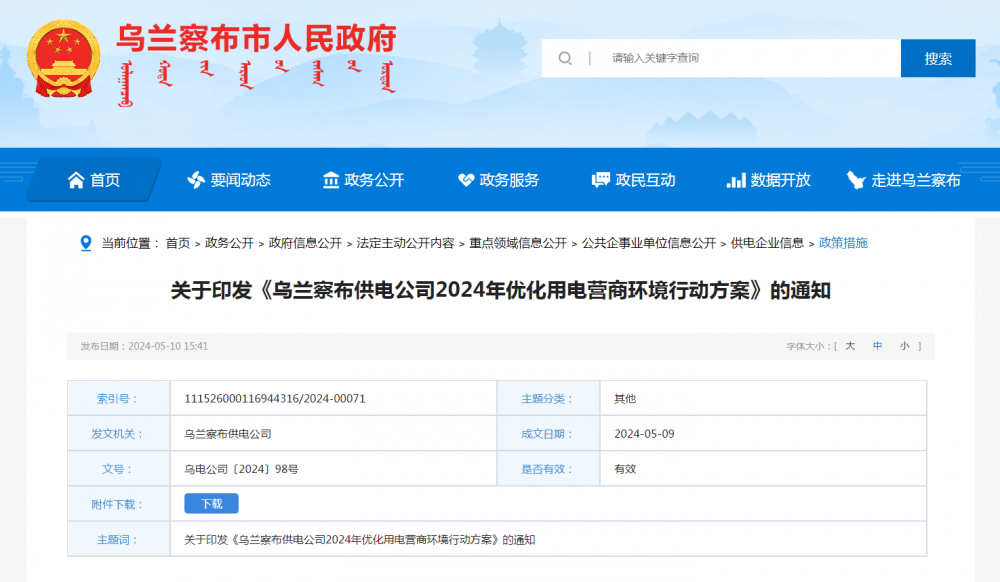Click the icon on 走进乌兰察布
Viewport: 1000px width, 582px height.
[854, 180]
